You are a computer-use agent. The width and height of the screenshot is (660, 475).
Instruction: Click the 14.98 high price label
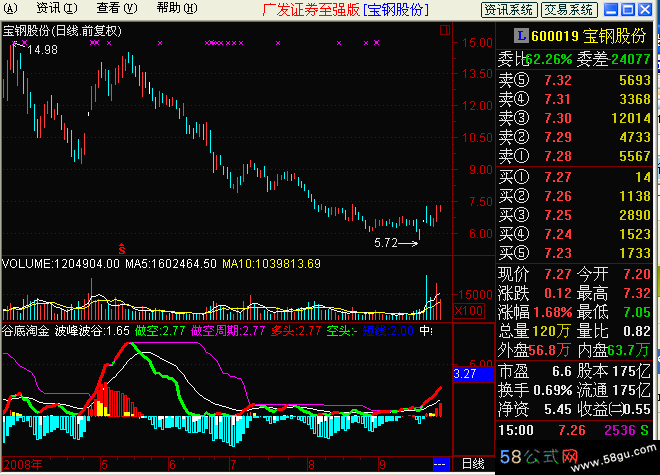[42, 50]
